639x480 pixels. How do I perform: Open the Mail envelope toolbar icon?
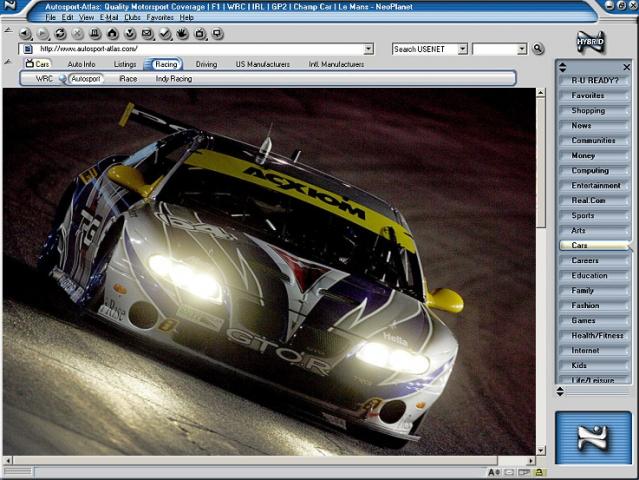(147, 33)
